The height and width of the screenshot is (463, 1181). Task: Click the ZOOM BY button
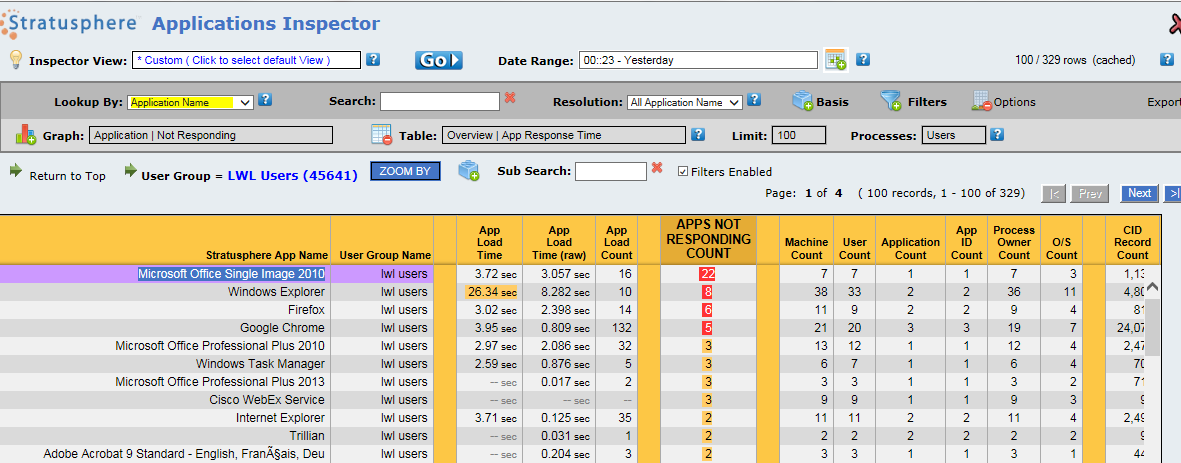point(405,171)
